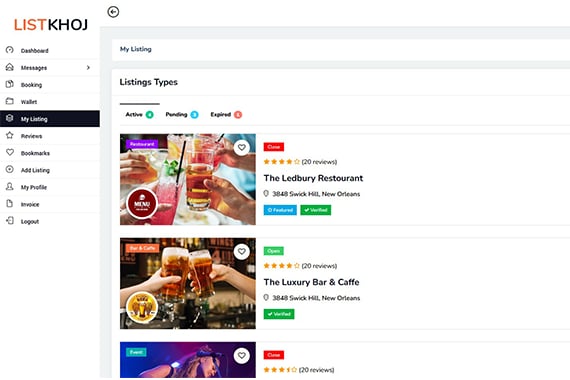Click location pin beside Luxury Bar address

click(x=266, y=297)
